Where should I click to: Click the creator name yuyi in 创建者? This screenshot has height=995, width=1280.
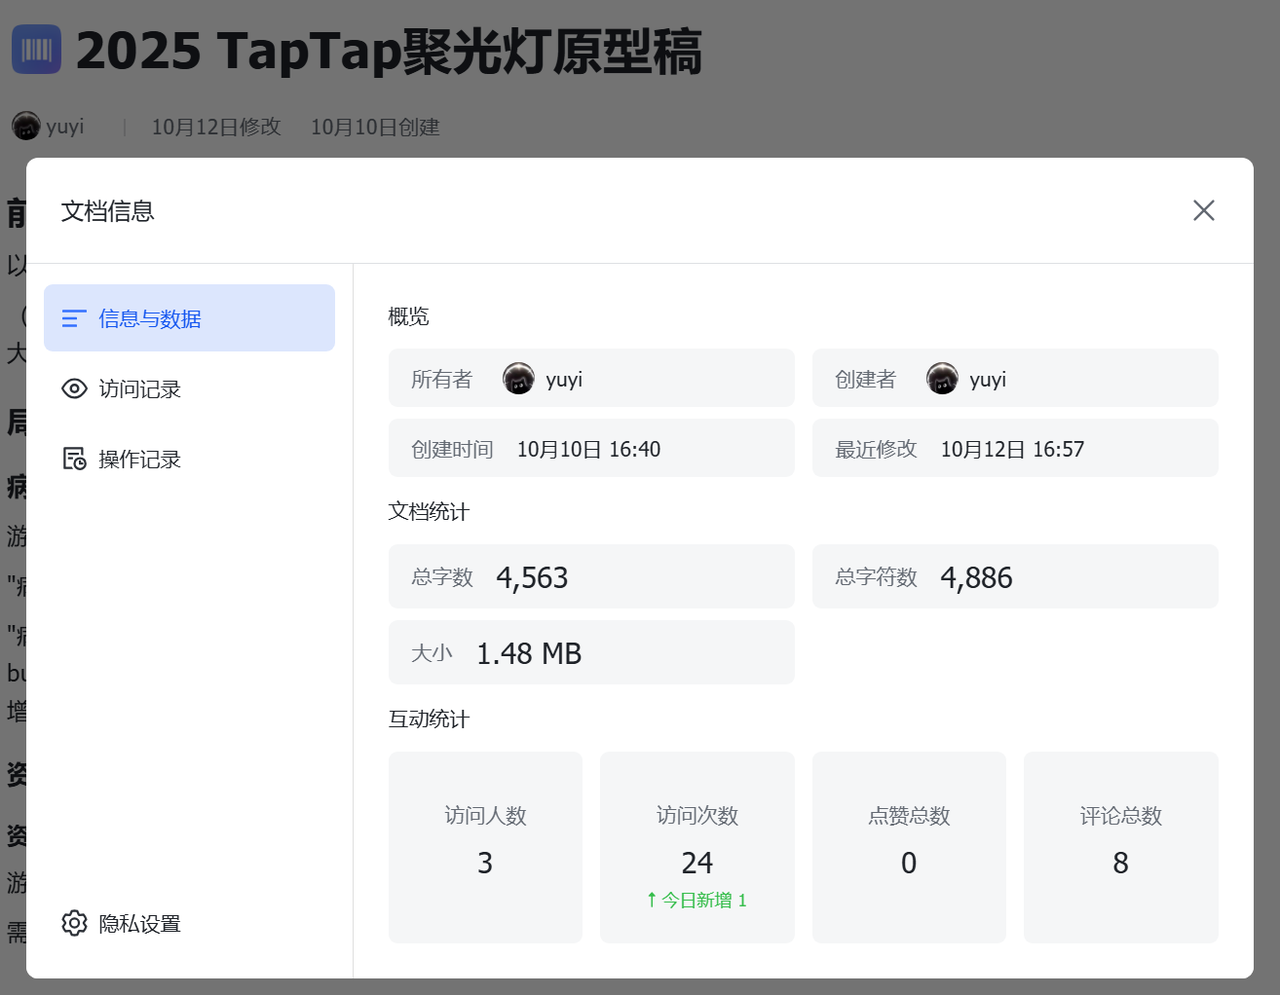coord(988,379)
